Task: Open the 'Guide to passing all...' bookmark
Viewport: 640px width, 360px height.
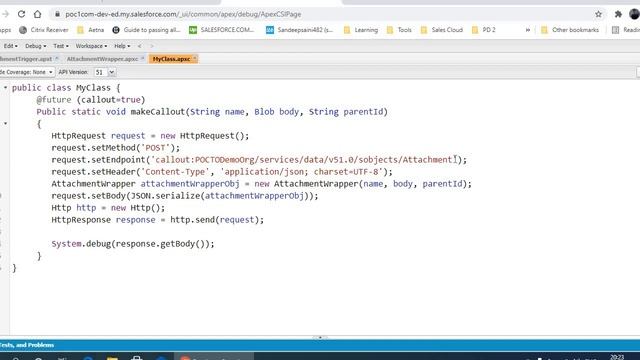Action: point(146,30)
